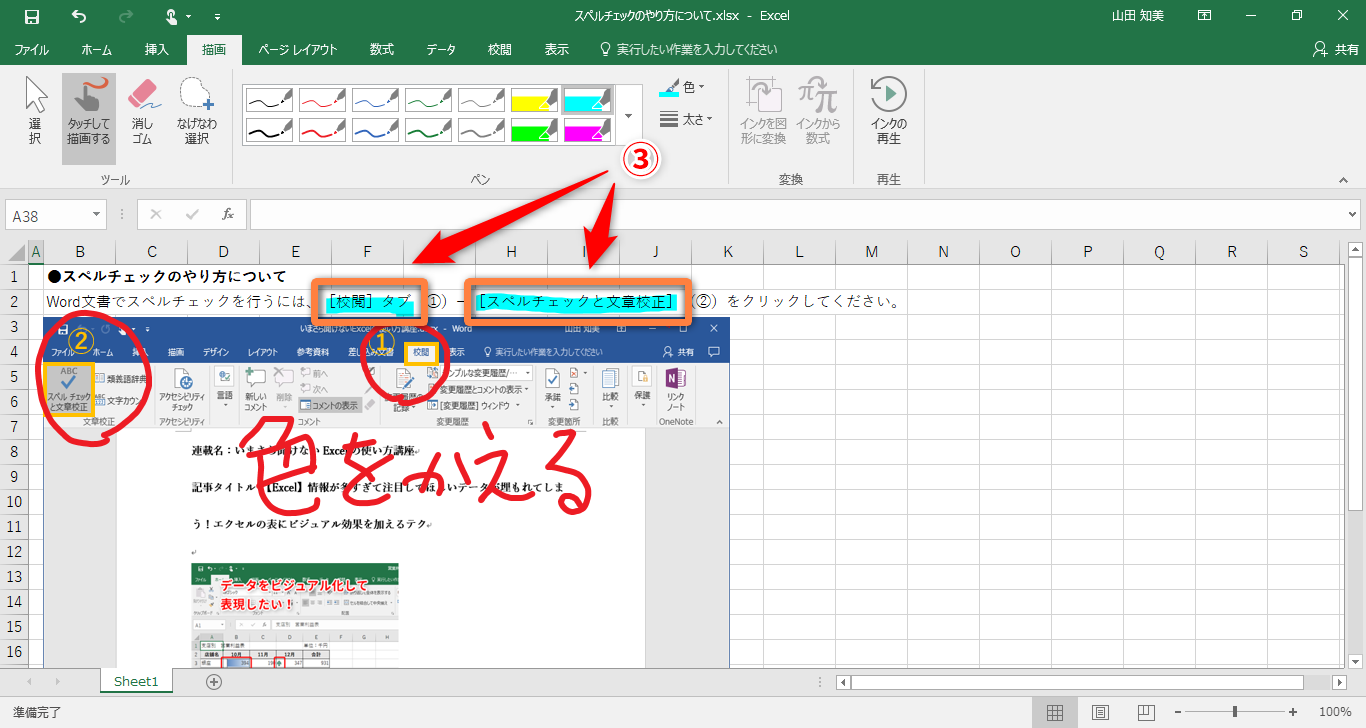This screenshot has width=1366, height=728.
Task: Open the 太さ pen thickness dropdown
Action: (685, 119)
